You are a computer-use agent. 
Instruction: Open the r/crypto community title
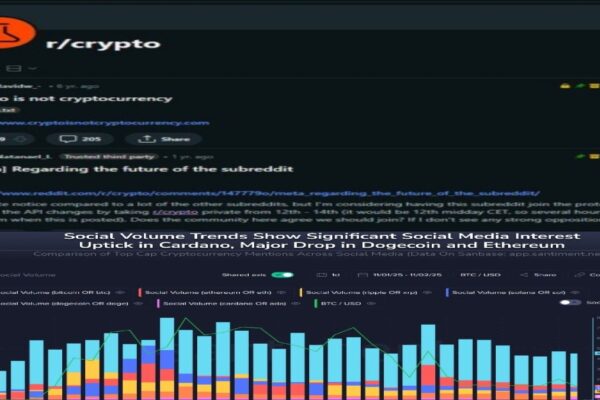pyautogui.click(x=103, y=44)
